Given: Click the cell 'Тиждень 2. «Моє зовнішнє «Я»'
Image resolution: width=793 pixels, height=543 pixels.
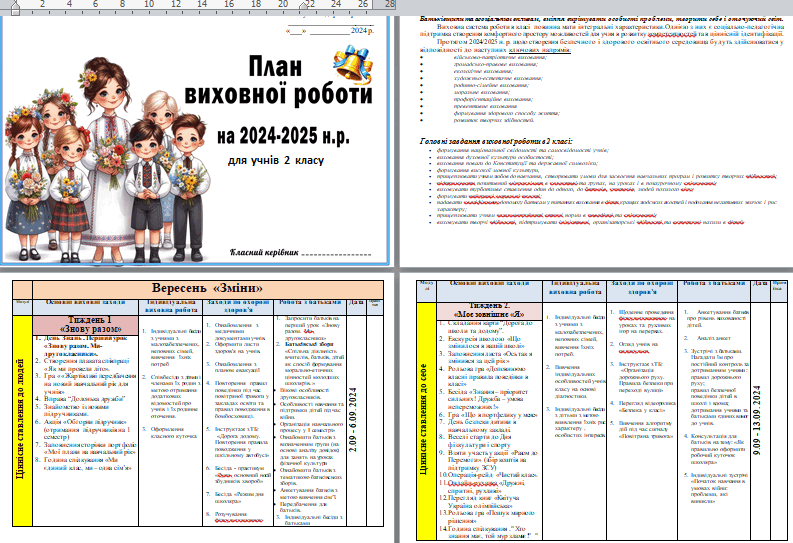Looking at the screenshot, I should [489, 310].
